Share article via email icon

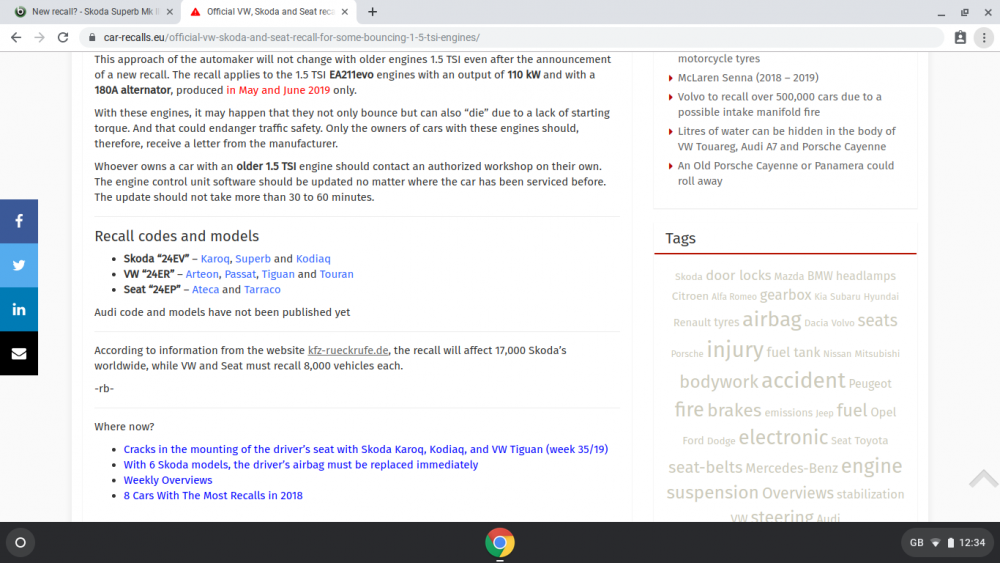[x=18, y=353]
